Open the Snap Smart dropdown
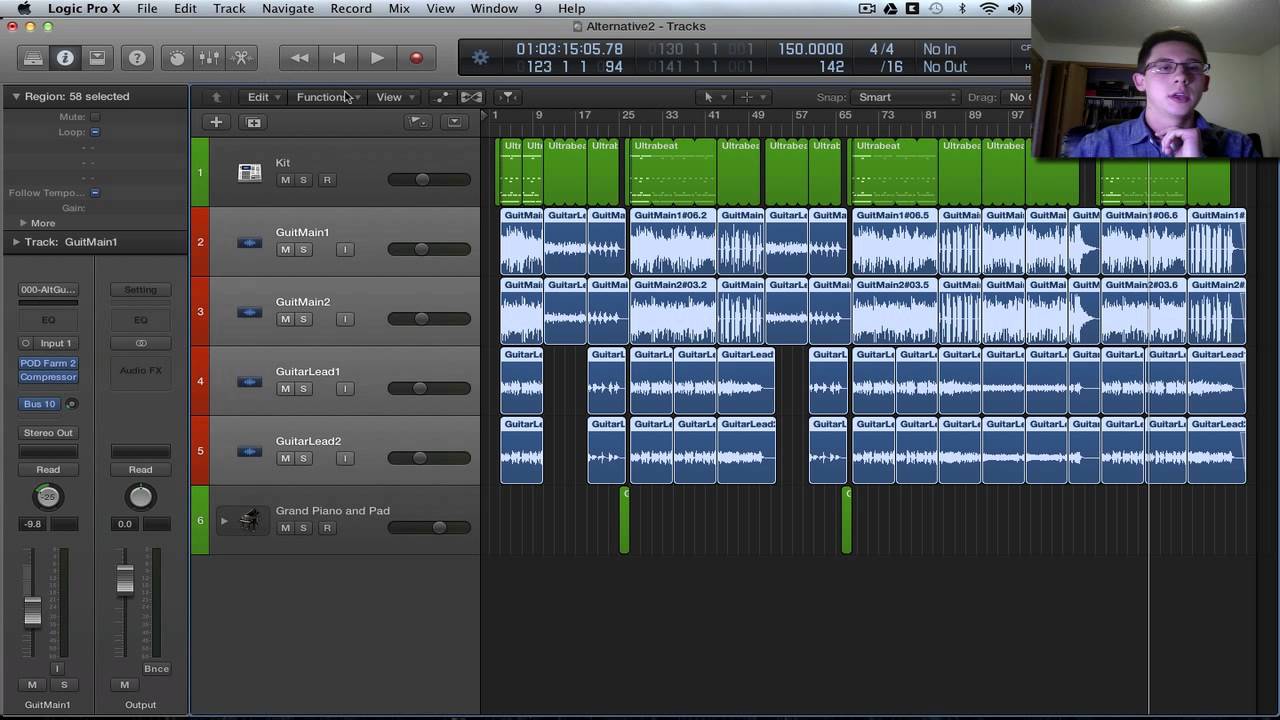The width and height of the screenshot is (1280, 720). (x=906, y=97)
